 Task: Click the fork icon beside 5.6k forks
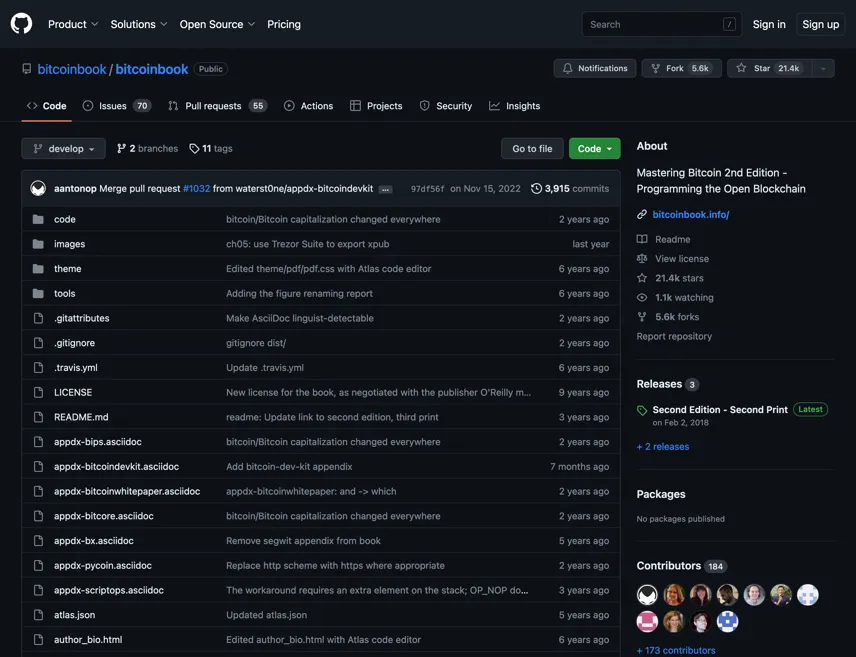tap(642, 317)
